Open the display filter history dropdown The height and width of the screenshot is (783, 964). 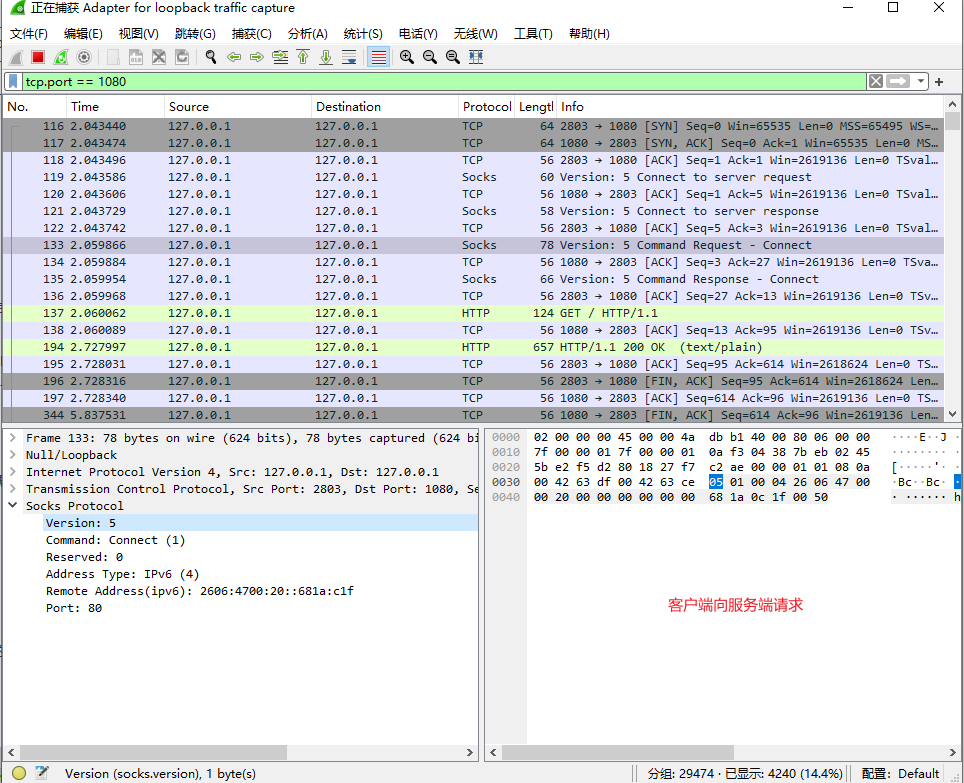pyautogui.click(x=920, y=81)
